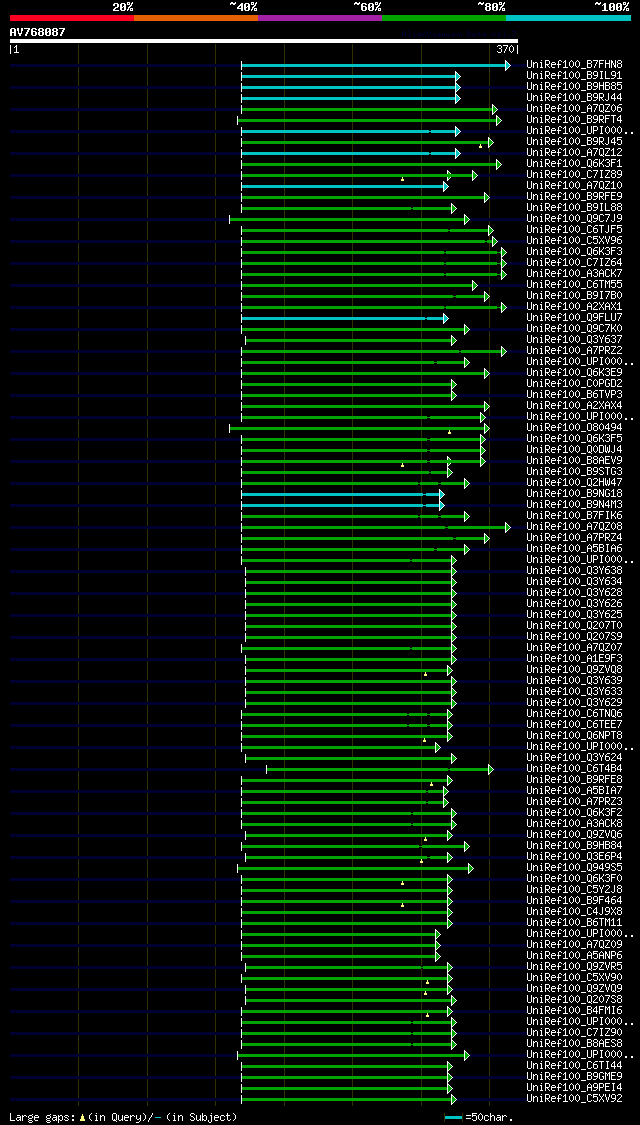Open hit UniRef100_A5BIA6

pyautogui.click(x=574, y=549)
